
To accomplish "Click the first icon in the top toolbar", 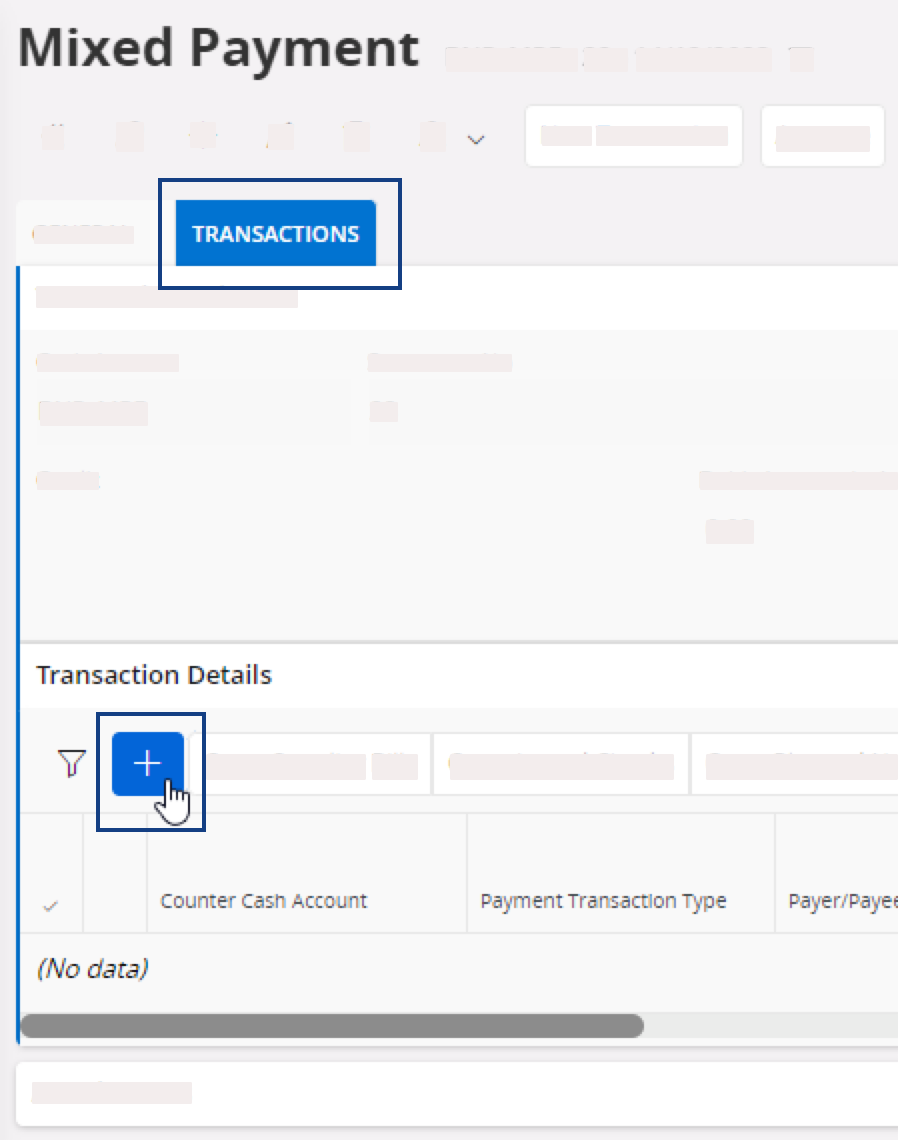I will (x=54, y=136).
